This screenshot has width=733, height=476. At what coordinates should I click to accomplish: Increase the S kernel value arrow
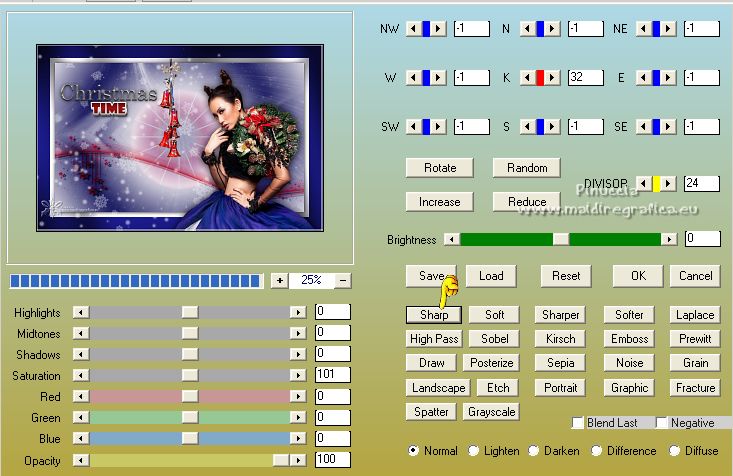coord(553,127)
